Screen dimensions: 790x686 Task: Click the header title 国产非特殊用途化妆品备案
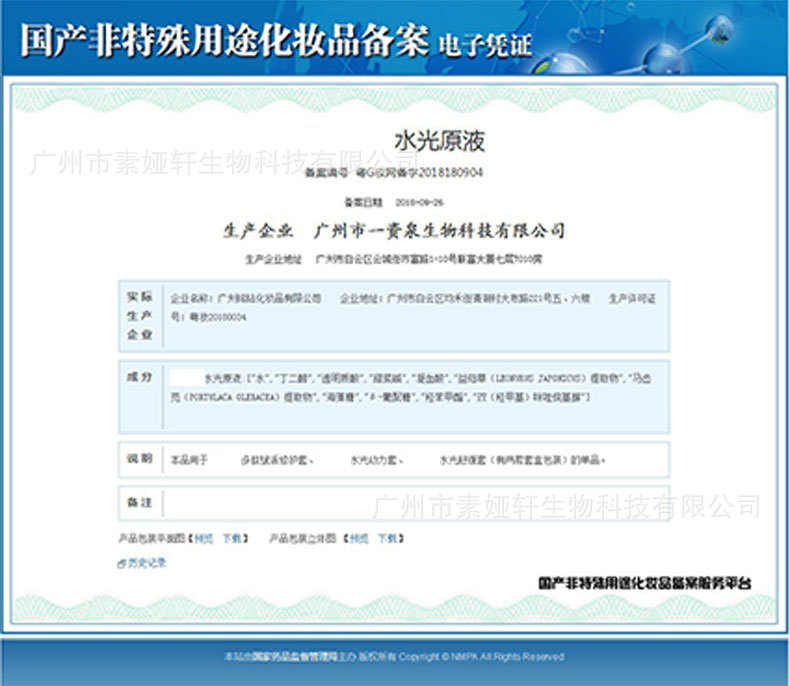click(x=225, y=40)
